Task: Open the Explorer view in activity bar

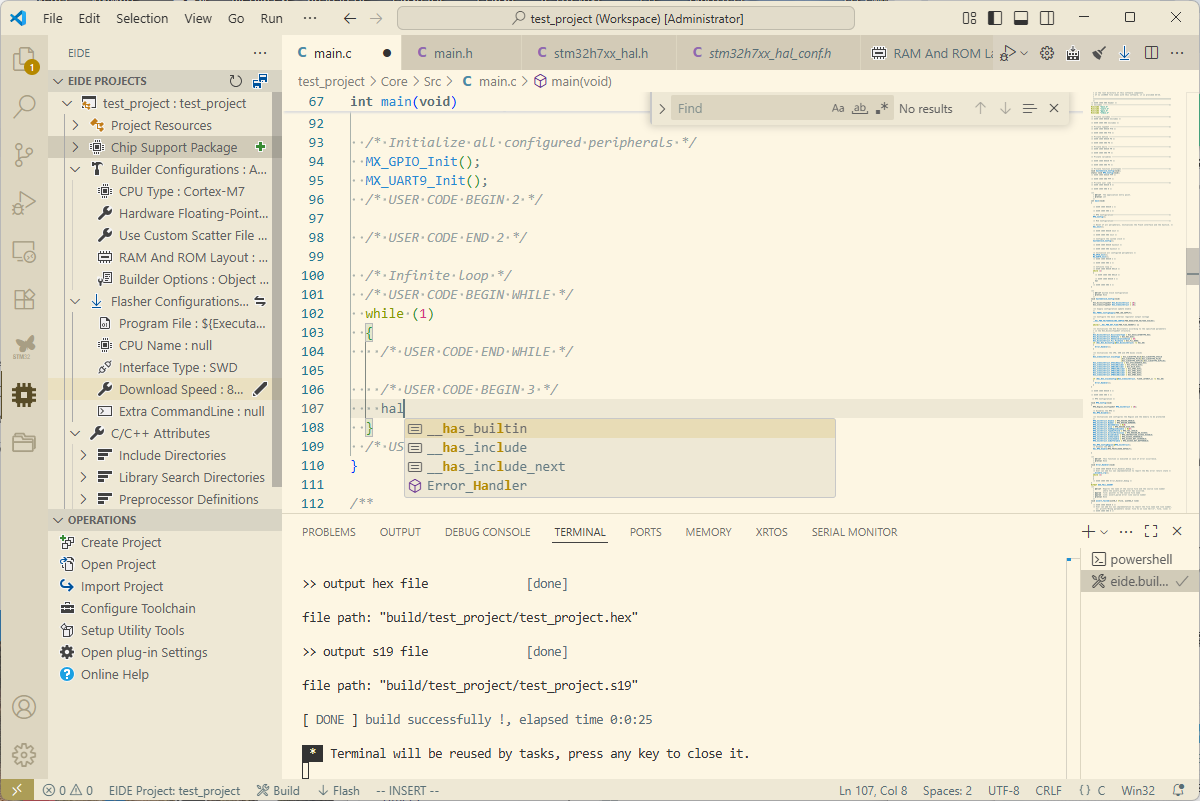Action: tap(24, 59)
